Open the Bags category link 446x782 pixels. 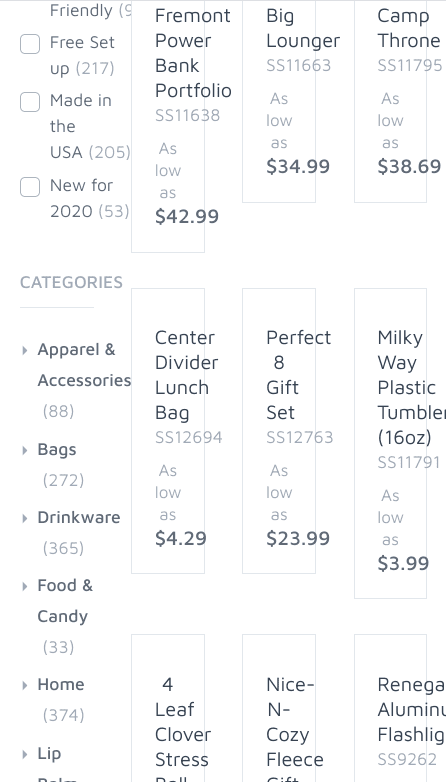tap(57, 449)
